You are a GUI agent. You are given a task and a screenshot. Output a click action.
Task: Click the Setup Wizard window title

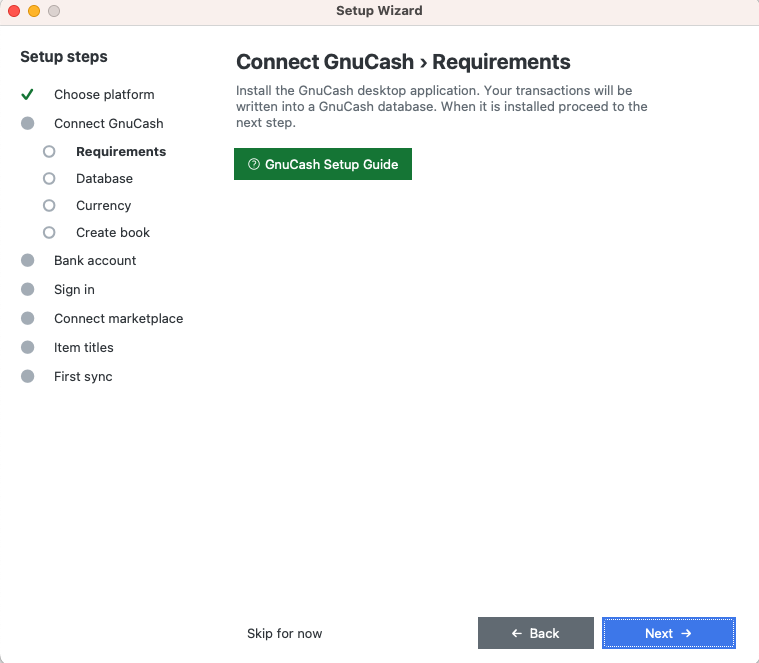[x=380, y=11]
